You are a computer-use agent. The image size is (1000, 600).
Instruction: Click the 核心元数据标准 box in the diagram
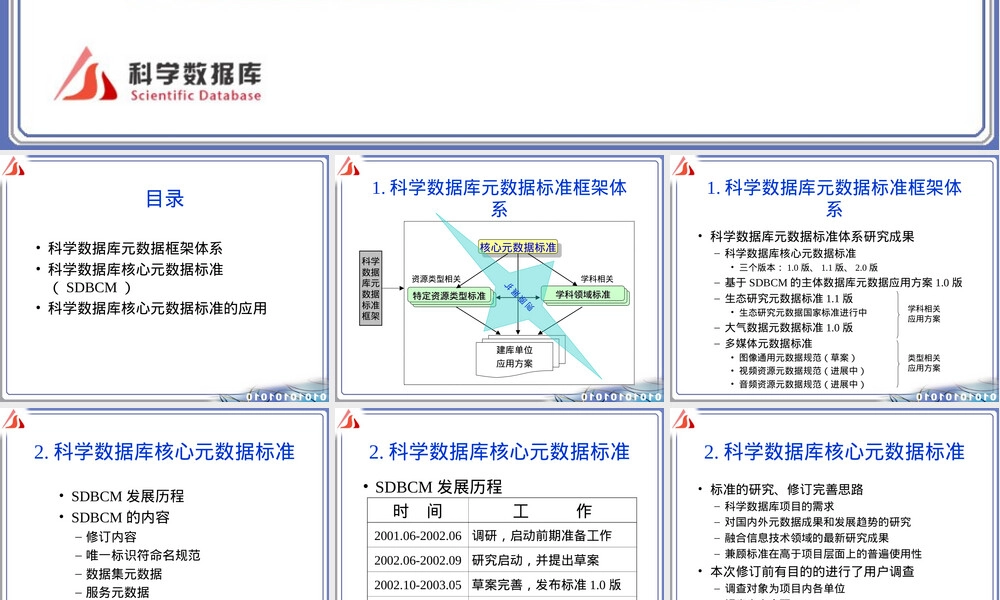point(518,247)
